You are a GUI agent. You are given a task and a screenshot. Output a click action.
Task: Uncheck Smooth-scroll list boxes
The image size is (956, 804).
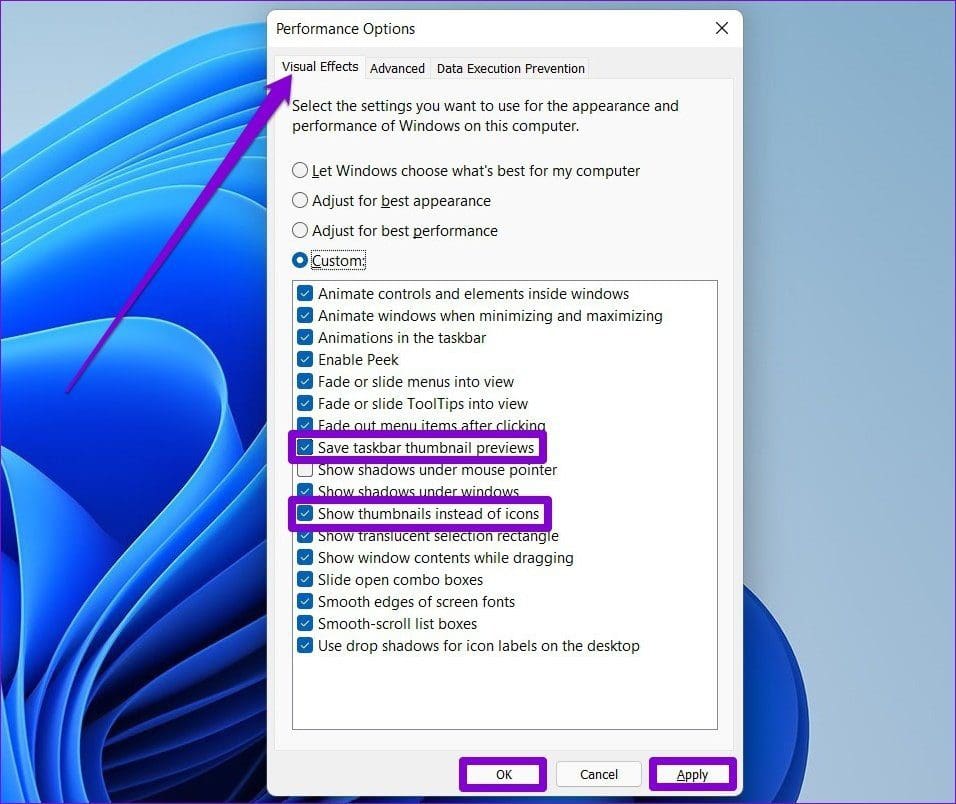pyautogui.click(x=305, y=624)
